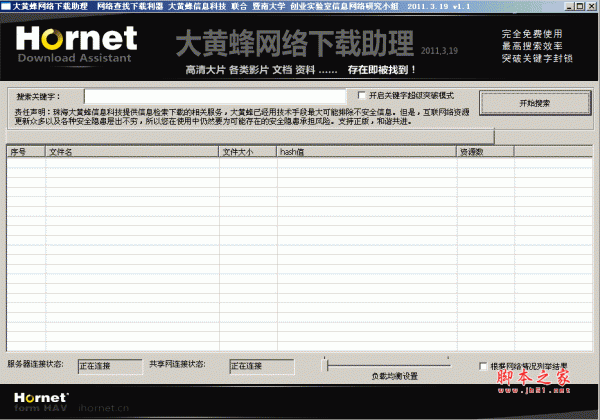This screenshot has width=600, height=420.
Task: Click the 开始搜索 button
Action: coord(535,103)
